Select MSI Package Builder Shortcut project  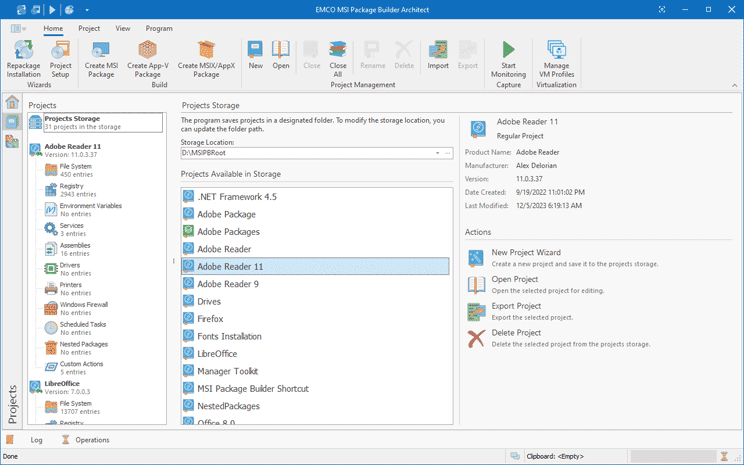click(316, 389)
